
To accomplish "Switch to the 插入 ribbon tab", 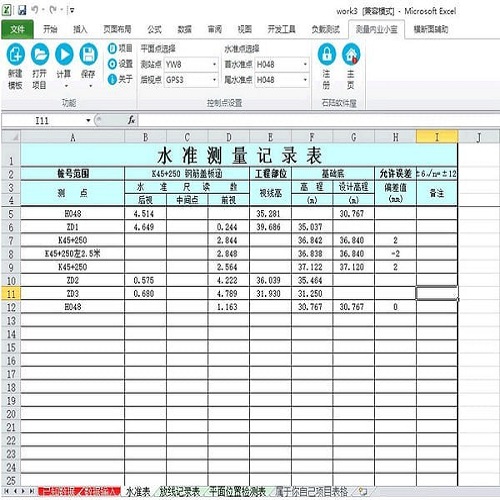I will 80,29.
